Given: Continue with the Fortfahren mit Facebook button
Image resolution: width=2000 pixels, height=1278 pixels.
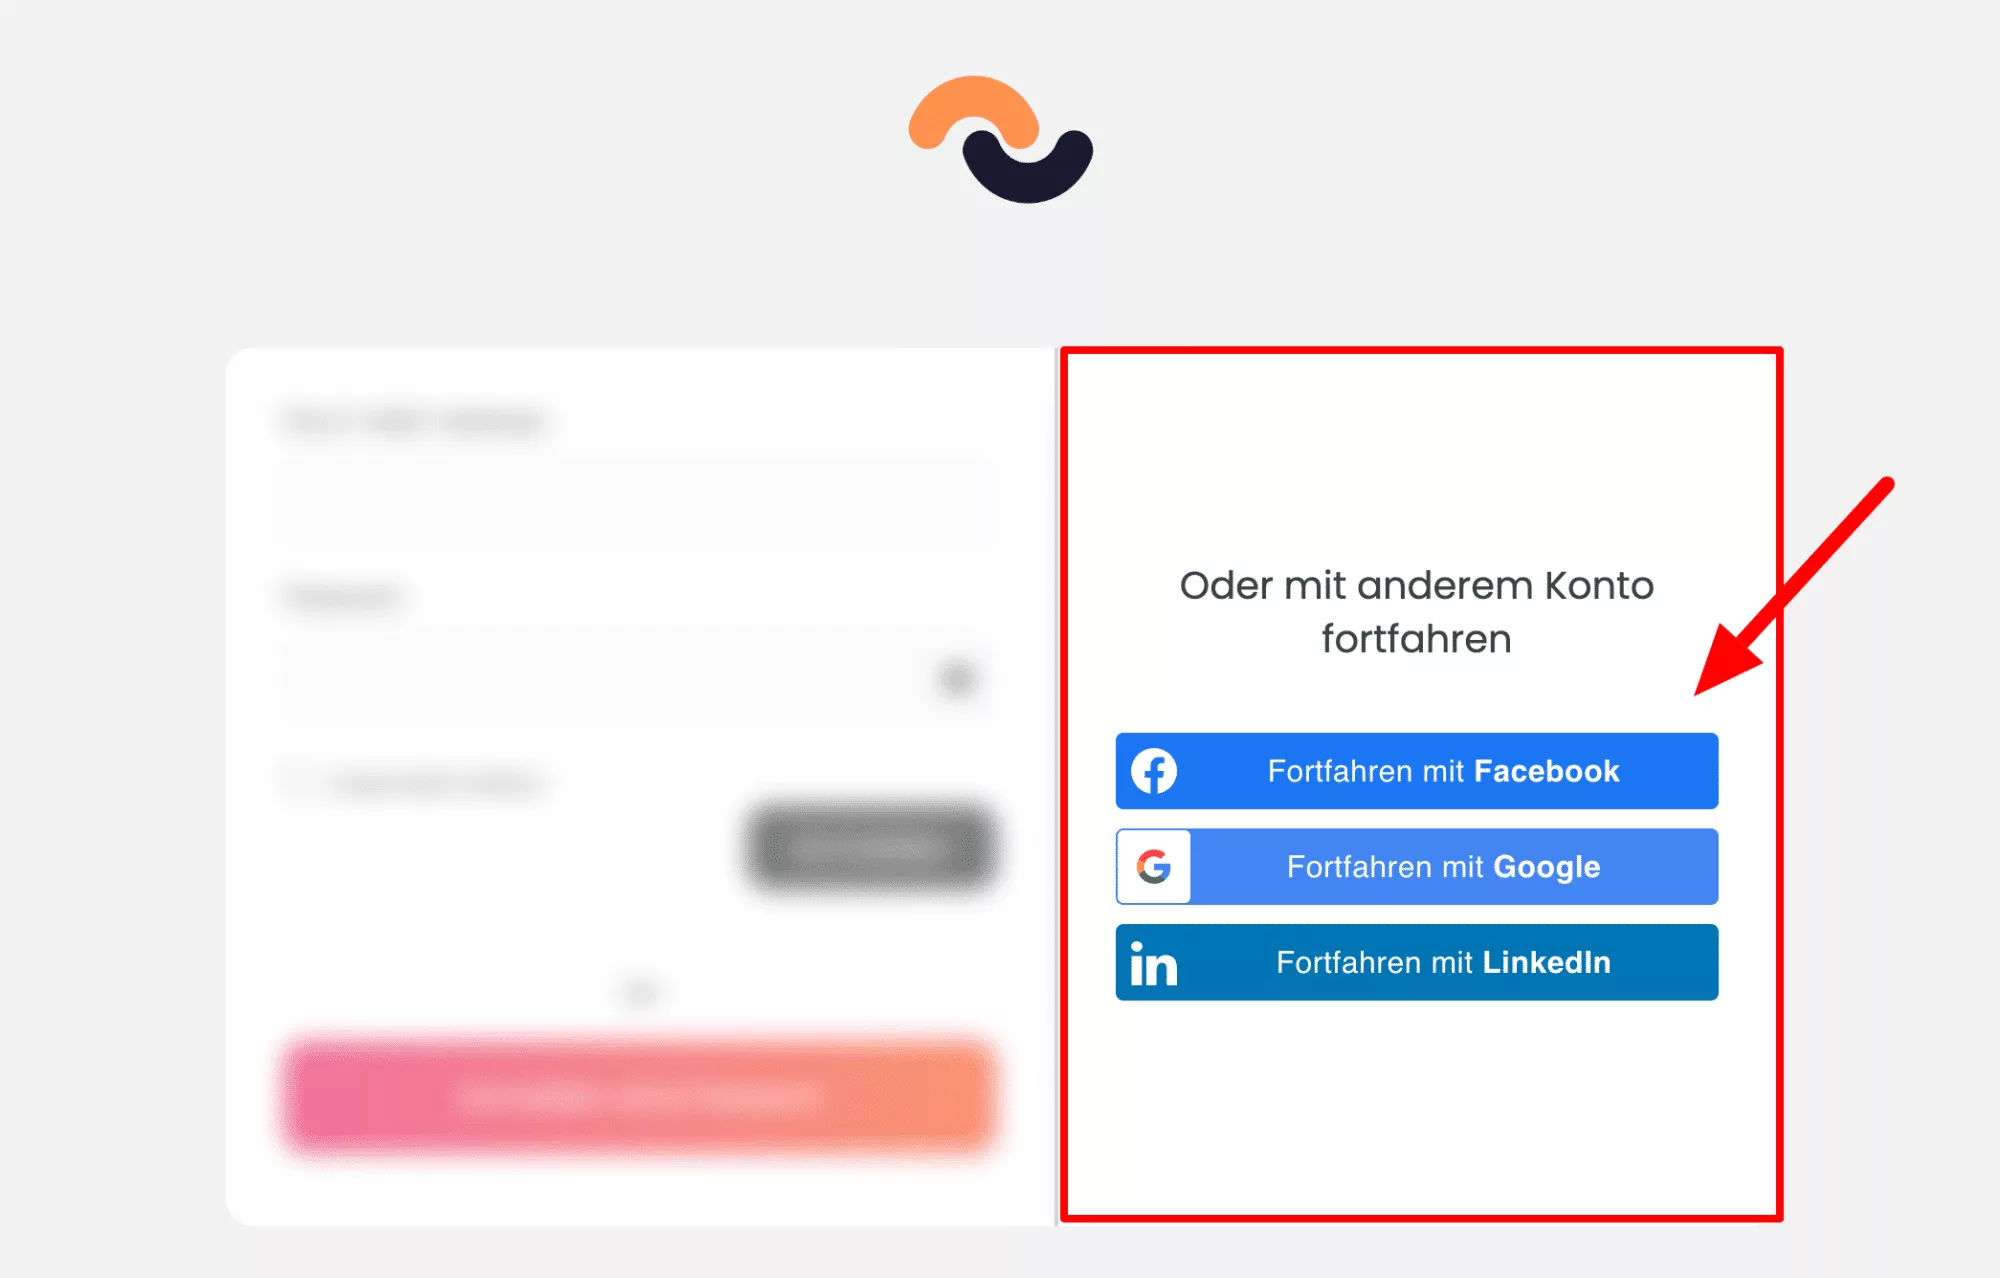Looking at the screenshot, I should 1417,771.
